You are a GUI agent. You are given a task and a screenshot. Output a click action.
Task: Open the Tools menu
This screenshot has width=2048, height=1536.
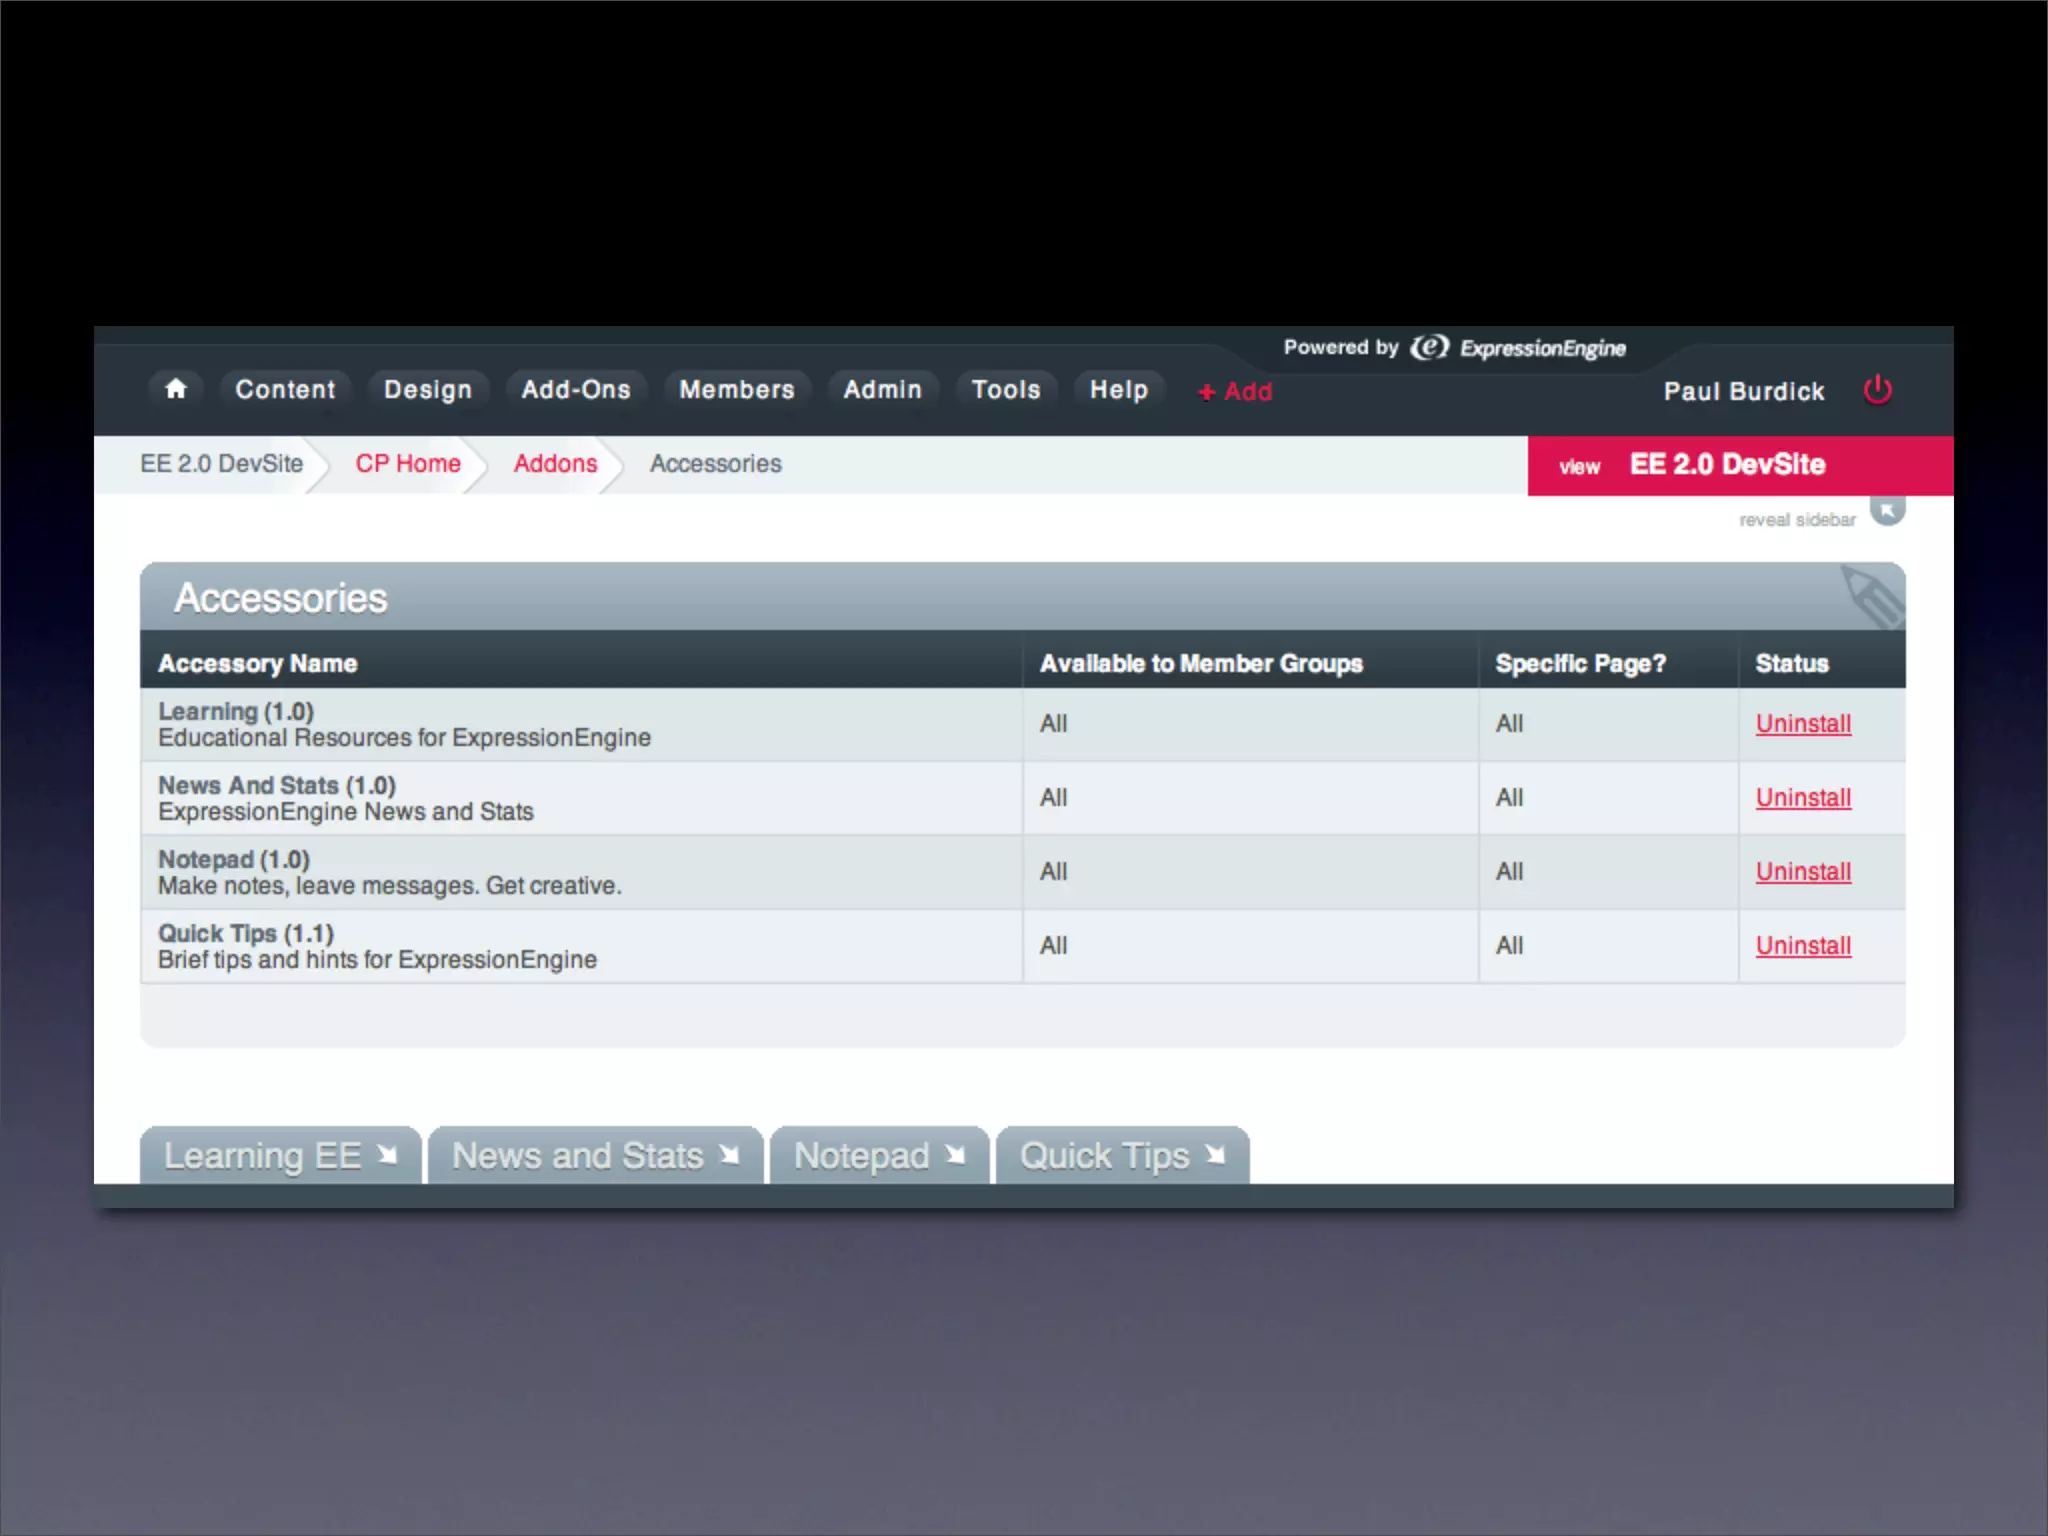1006,390
